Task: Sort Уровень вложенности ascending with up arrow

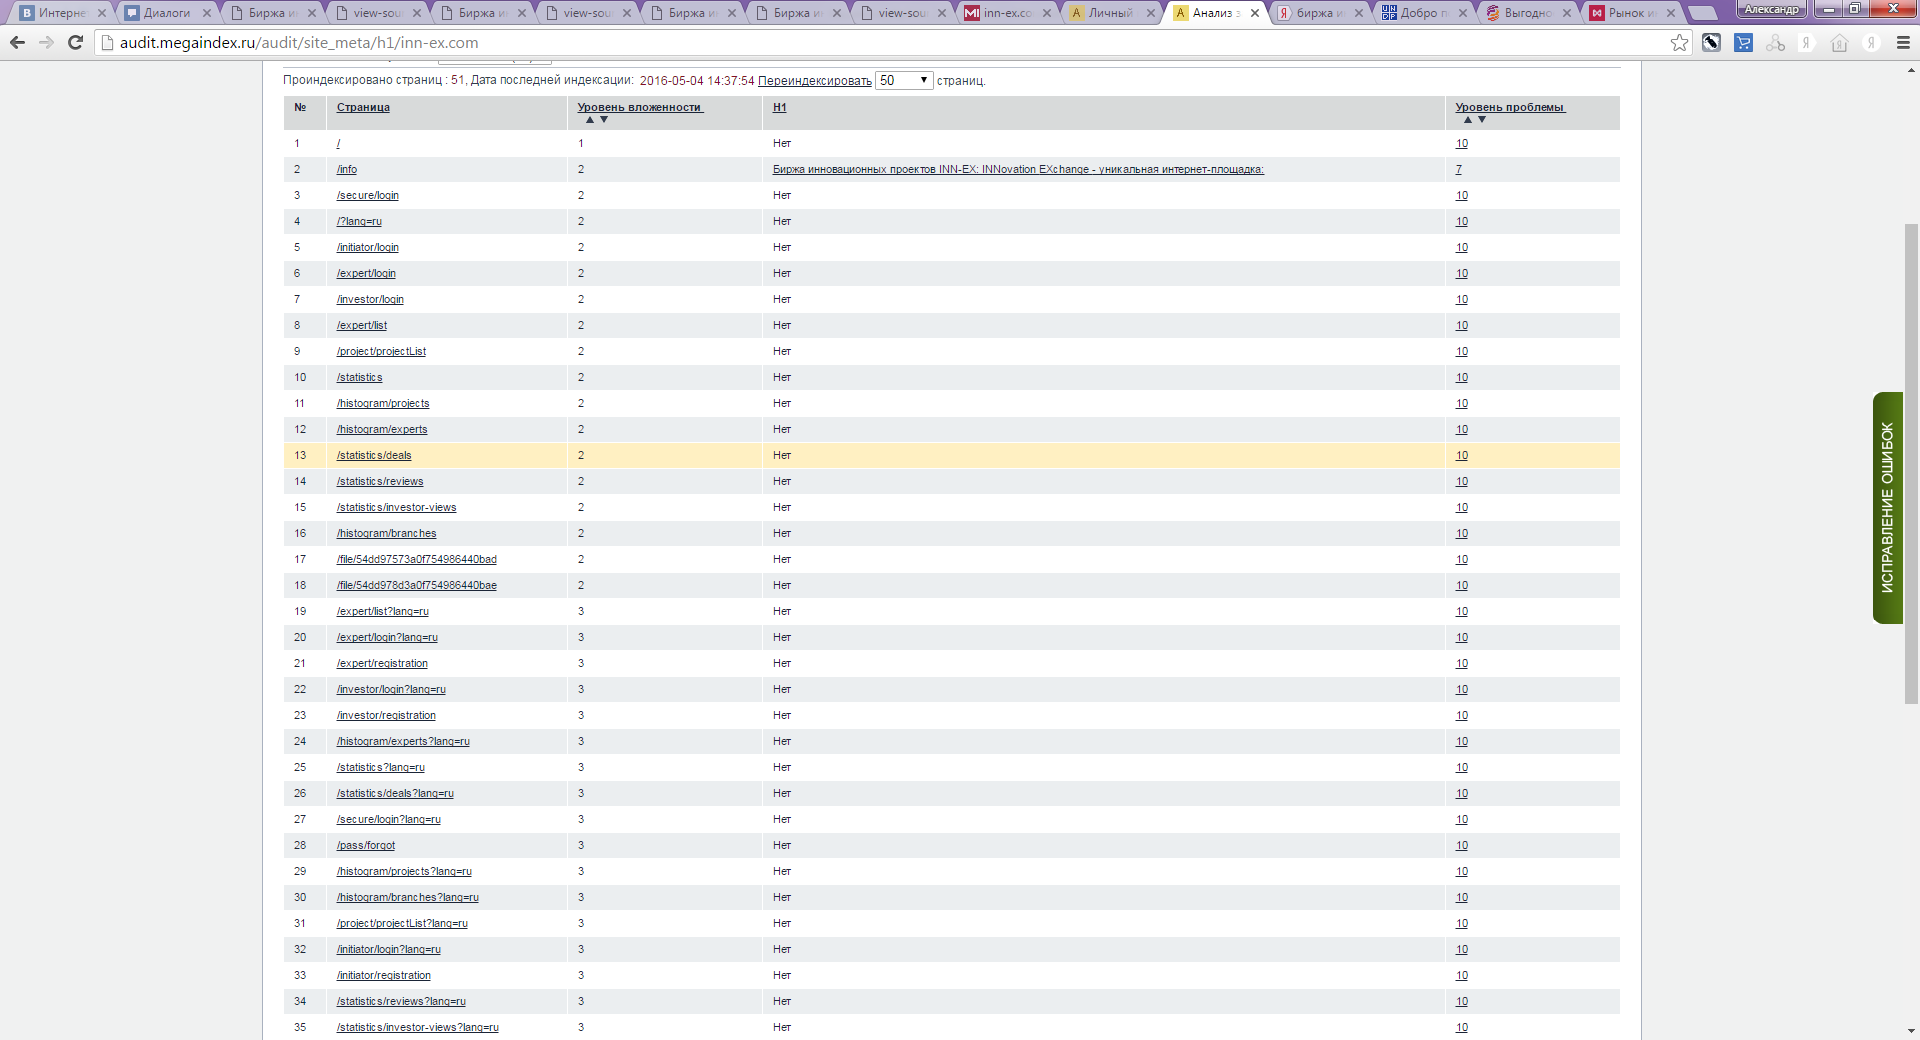Action: 590,120
